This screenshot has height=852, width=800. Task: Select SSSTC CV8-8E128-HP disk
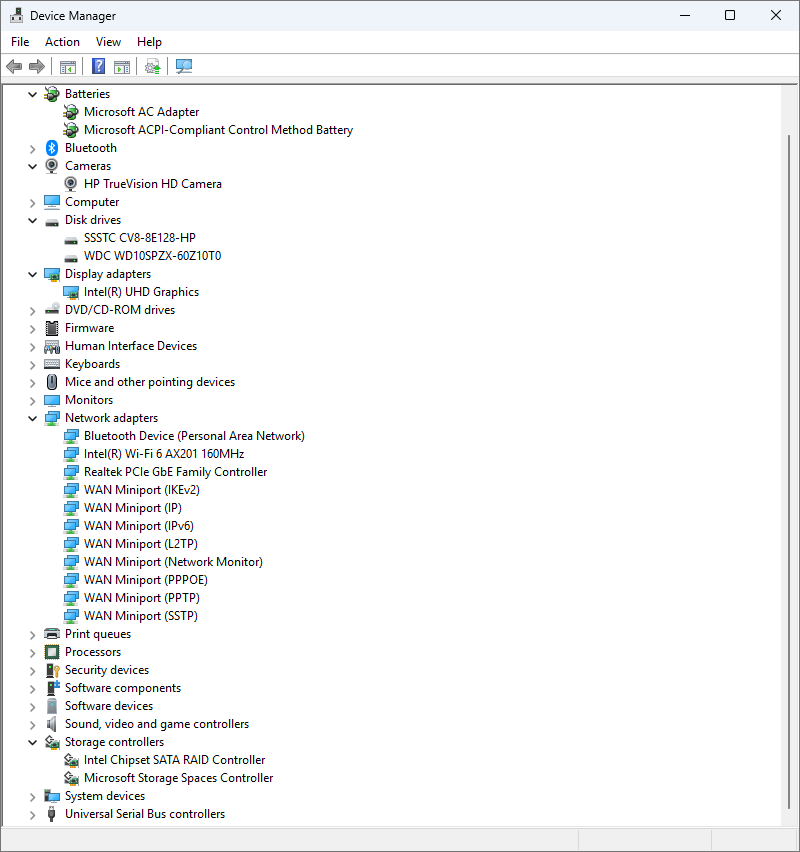coord(140,238)
